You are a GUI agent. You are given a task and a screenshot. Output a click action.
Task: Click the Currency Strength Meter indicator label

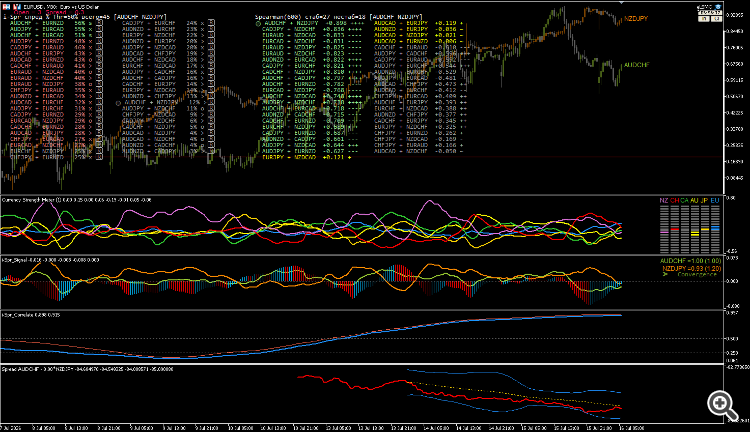(77, 200)
